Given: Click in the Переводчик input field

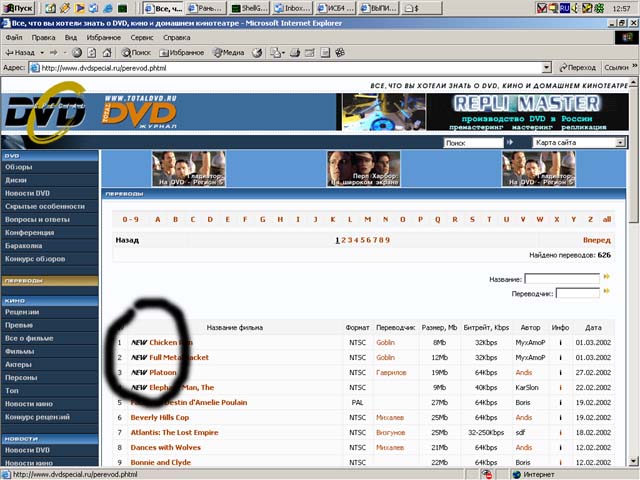Looking at the screenshot, I should pos(578,293).
